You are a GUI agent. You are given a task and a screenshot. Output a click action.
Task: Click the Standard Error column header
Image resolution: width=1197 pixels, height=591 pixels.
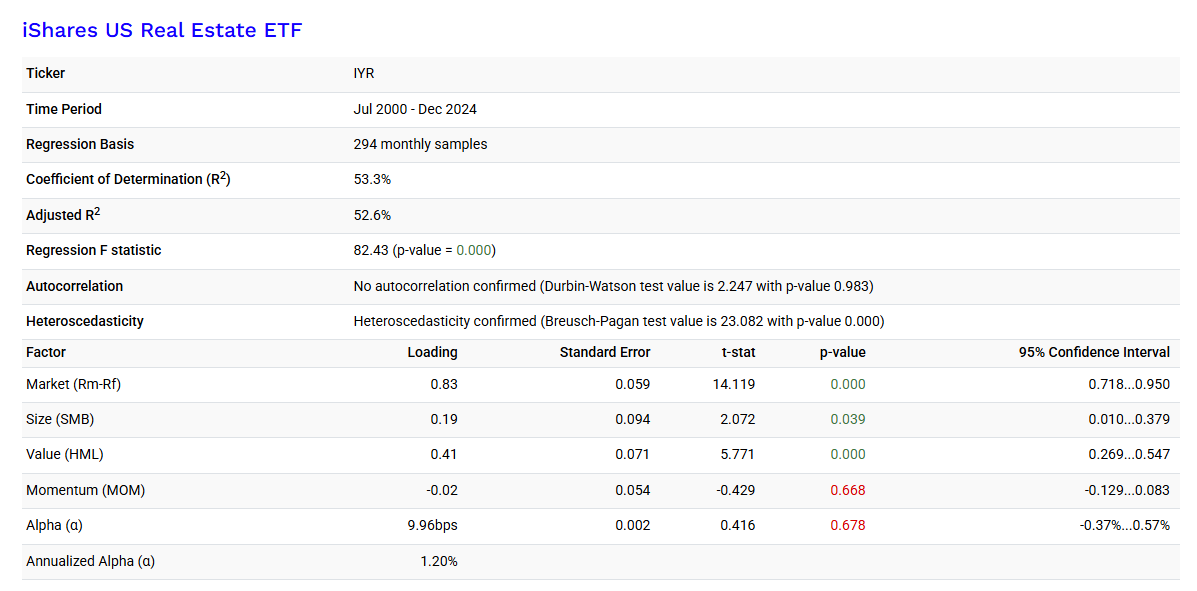[605, 352]
